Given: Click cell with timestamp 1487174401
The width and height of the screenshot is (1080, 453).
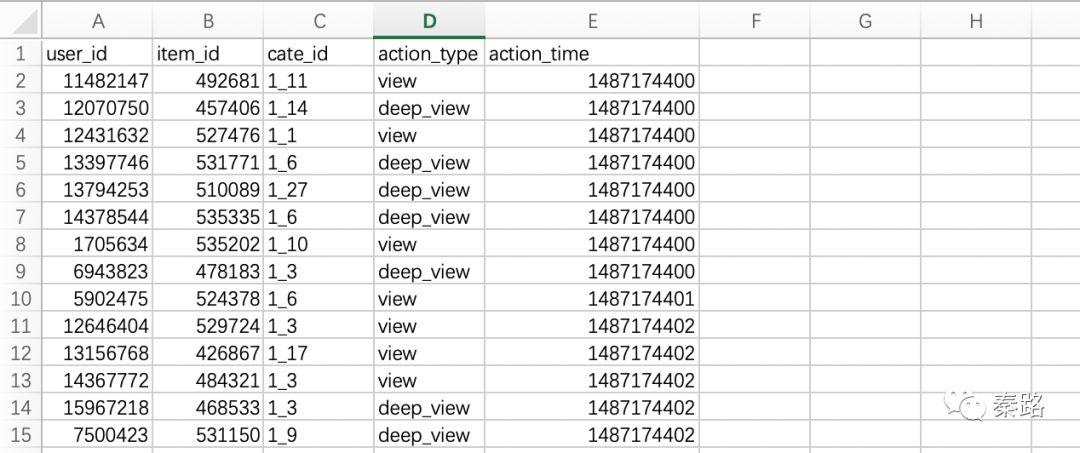Looking at the screenshot, I should coord(592,299).
